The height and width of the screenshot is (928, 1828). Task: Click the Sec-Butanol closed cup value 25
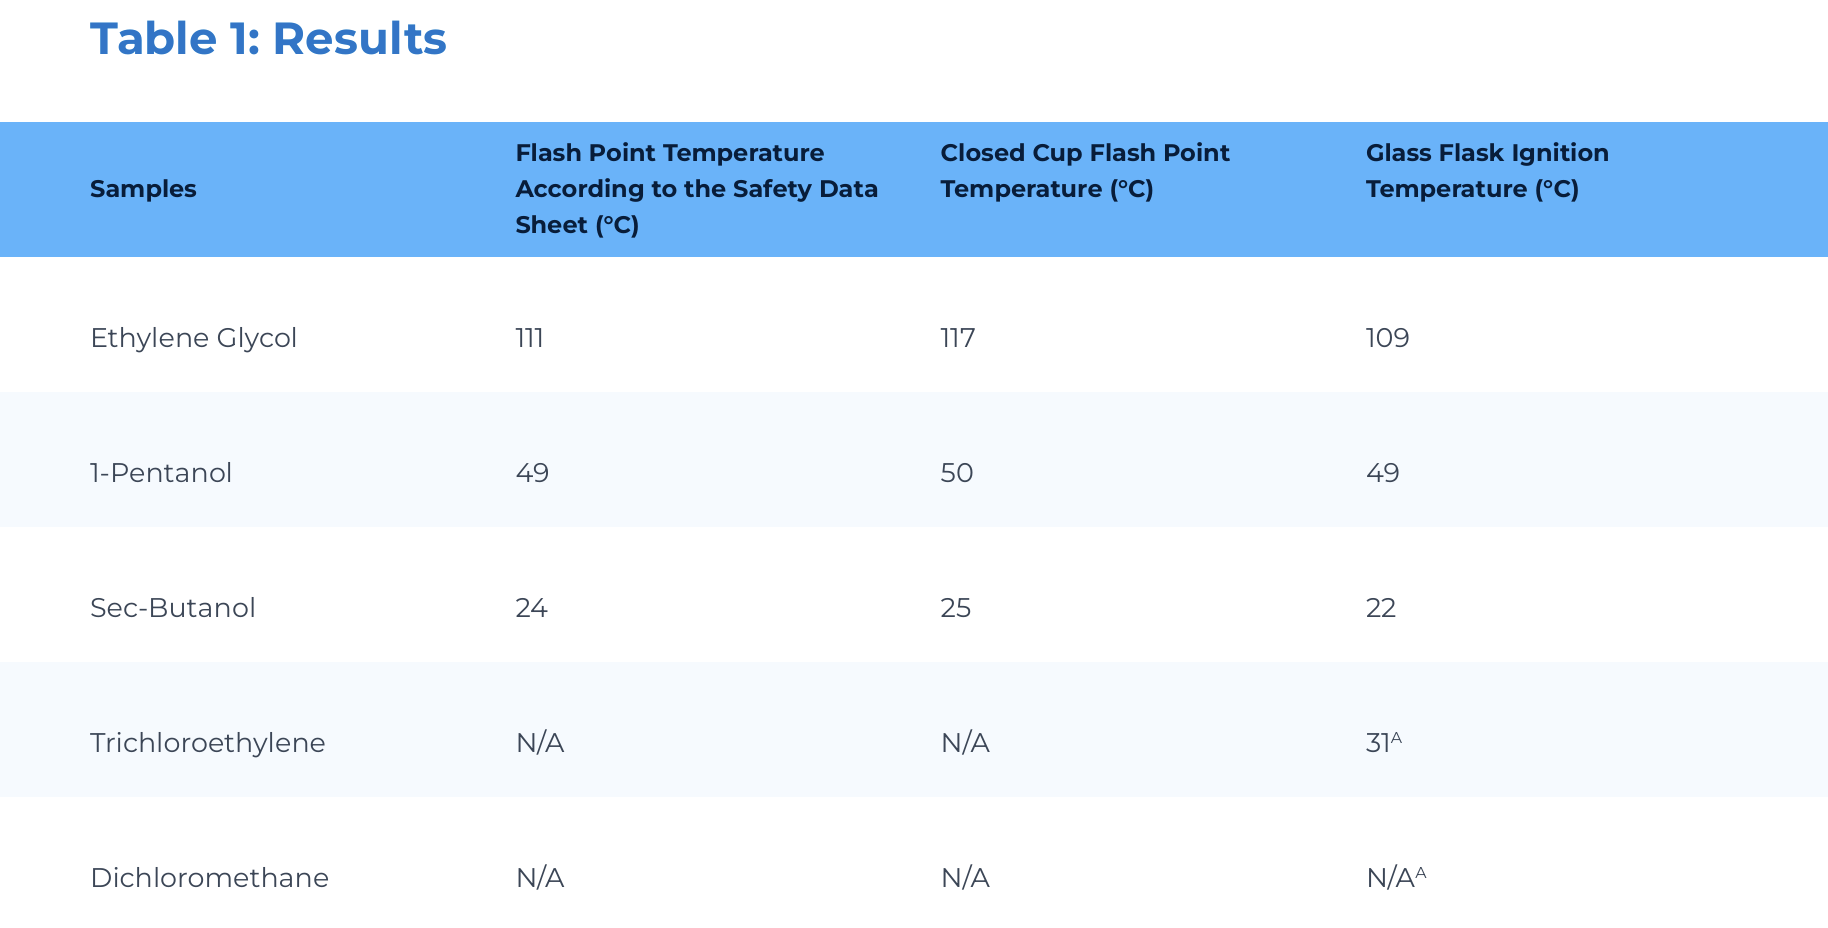955,607
